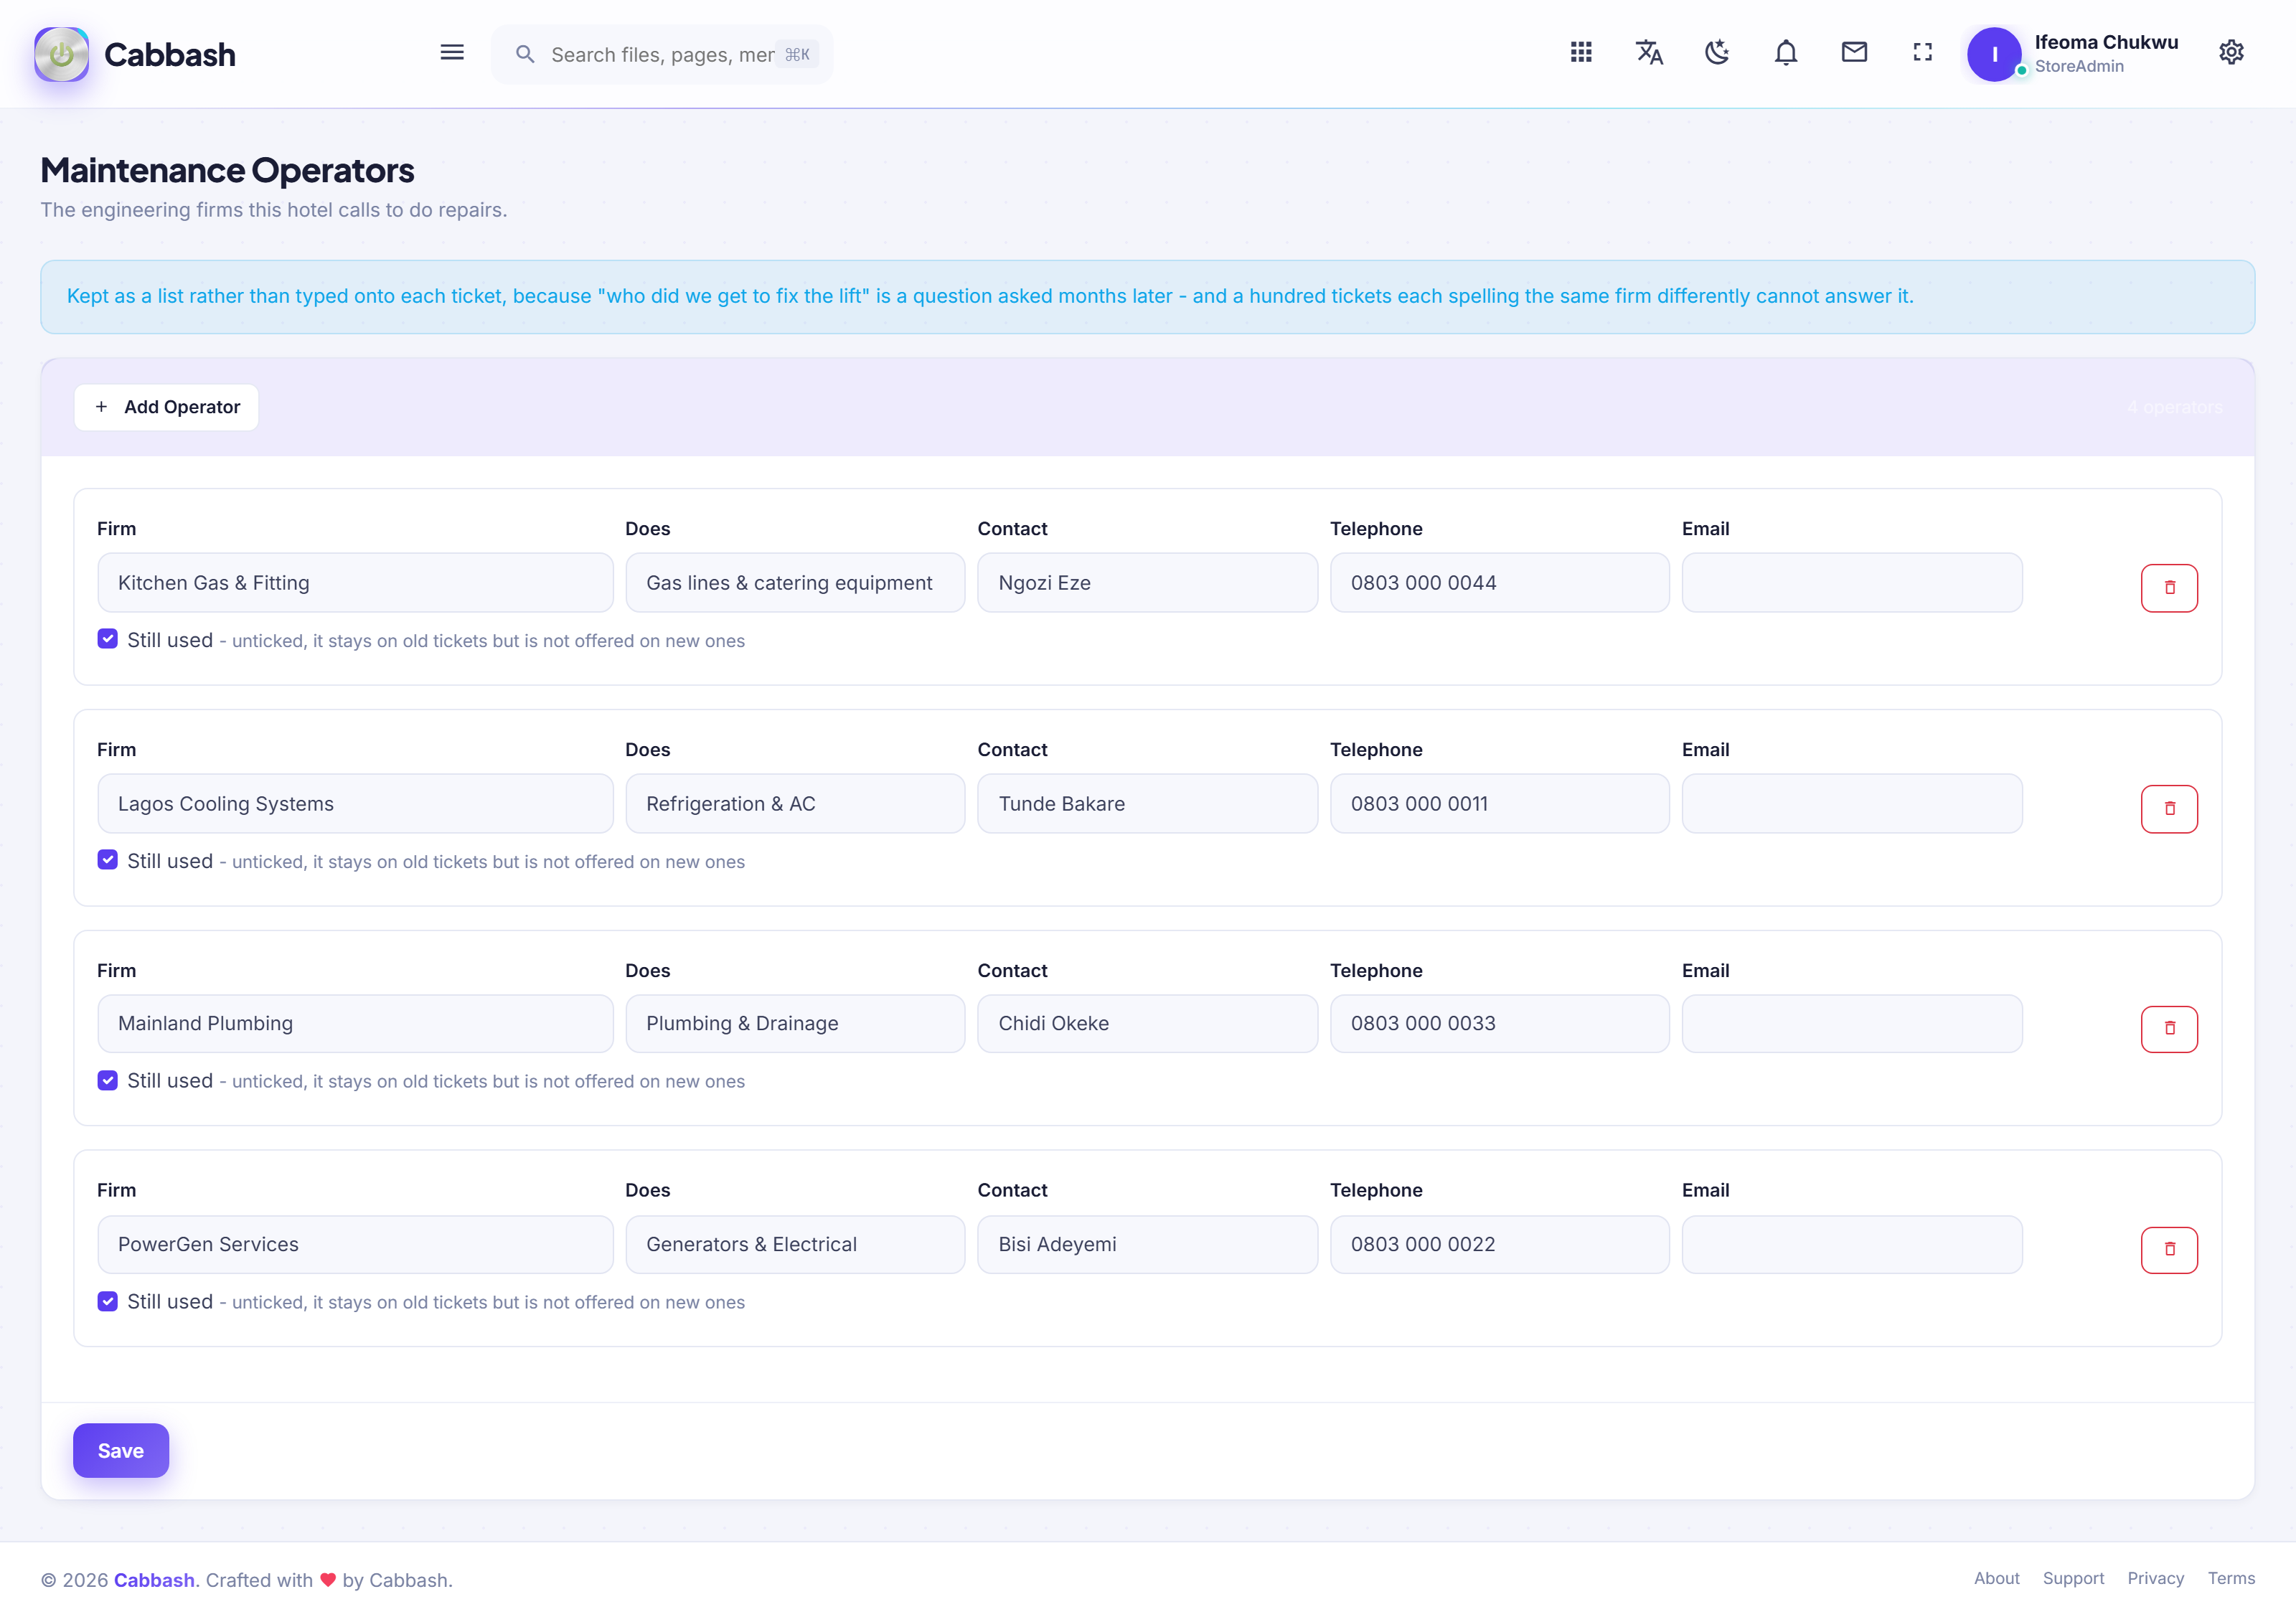2296x1617 pixels.
Task: Click the Email field for PowerGen Services
Action: 1852,1245
